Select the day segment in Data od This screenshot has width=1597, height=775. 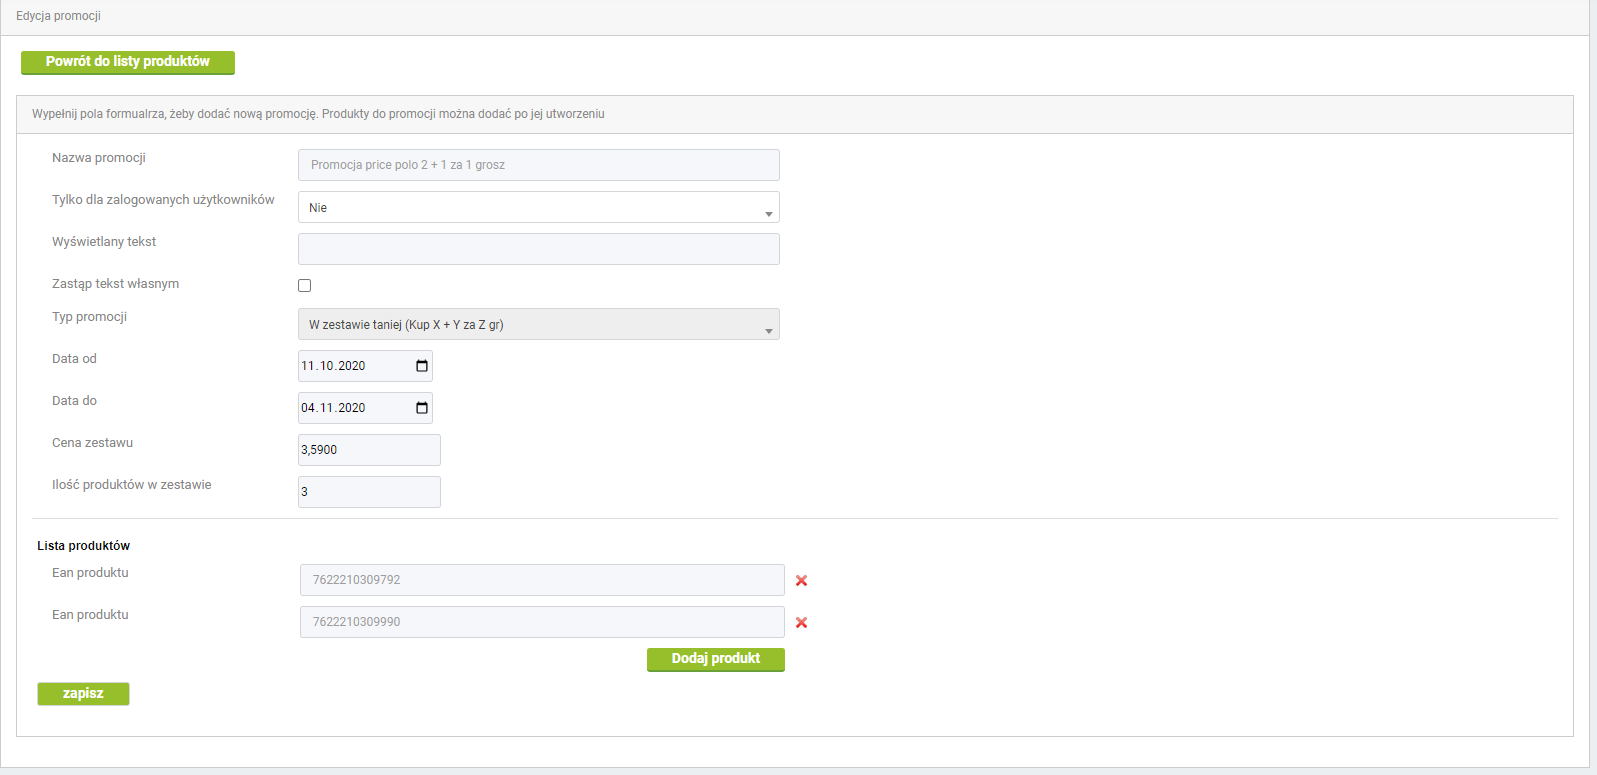[x=308, y=366]
